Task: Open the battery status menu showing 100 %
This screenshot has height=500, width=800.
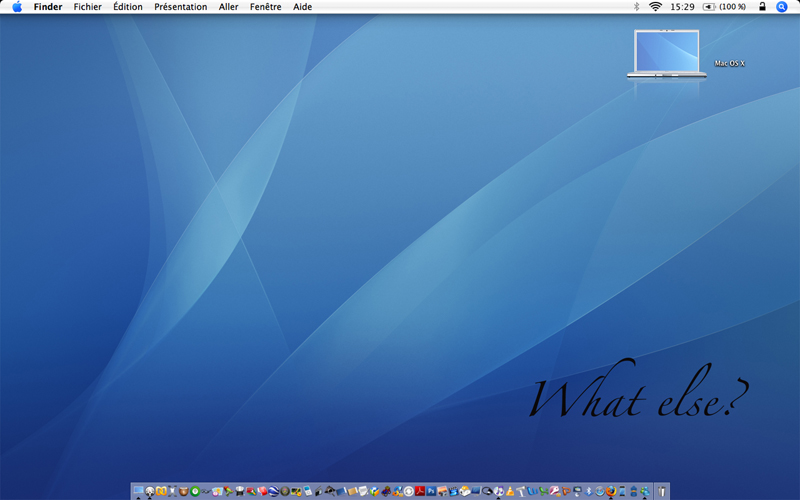Action: [724, 7]
